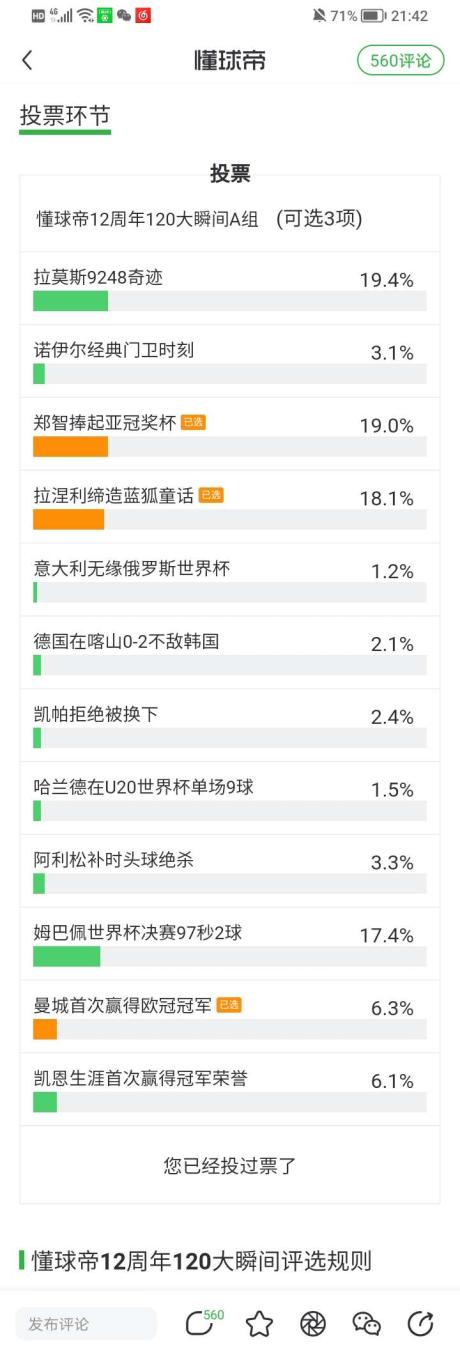460x1357 pixels.
Task: Tap the 您已经投过票了 button
Action: tap(230, 1165)
